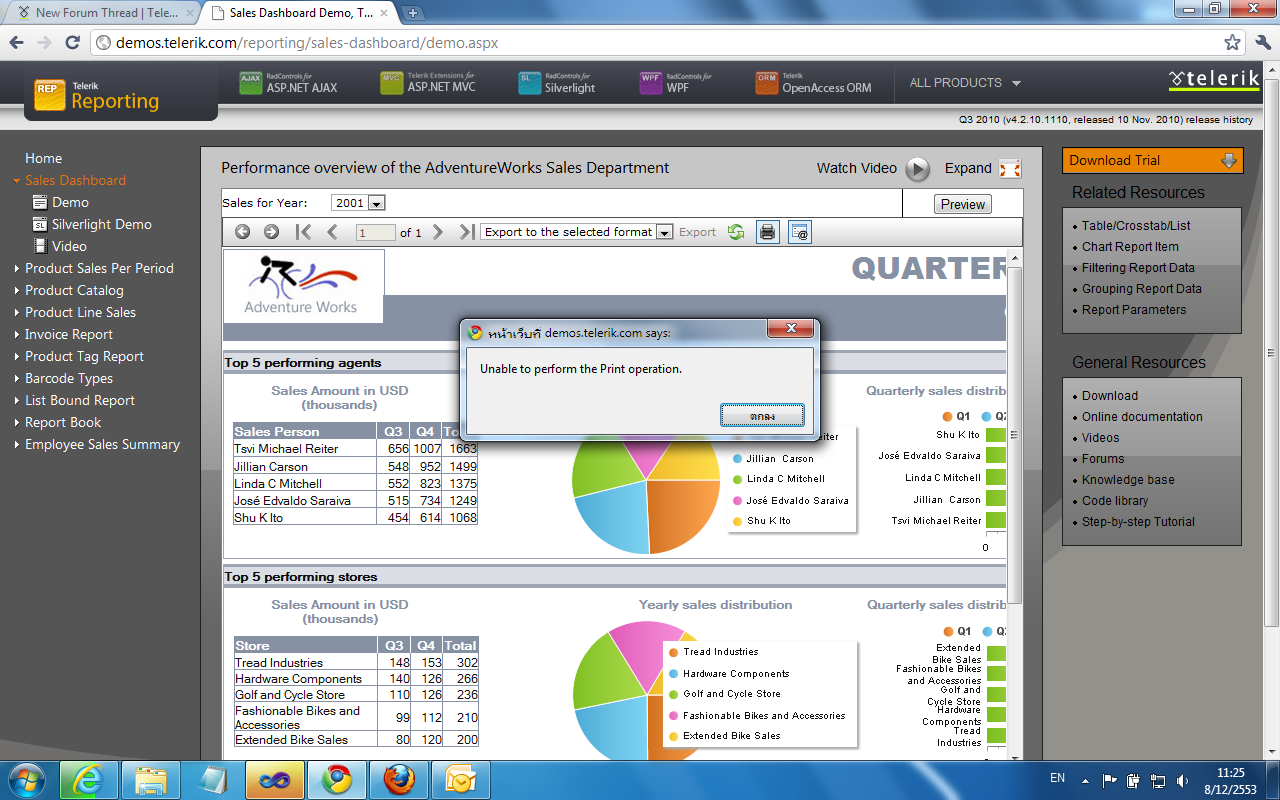1280x800 pixels.
Task: Open Home in the left navigation
Action: pyautogui.click(x=43, y=159)
